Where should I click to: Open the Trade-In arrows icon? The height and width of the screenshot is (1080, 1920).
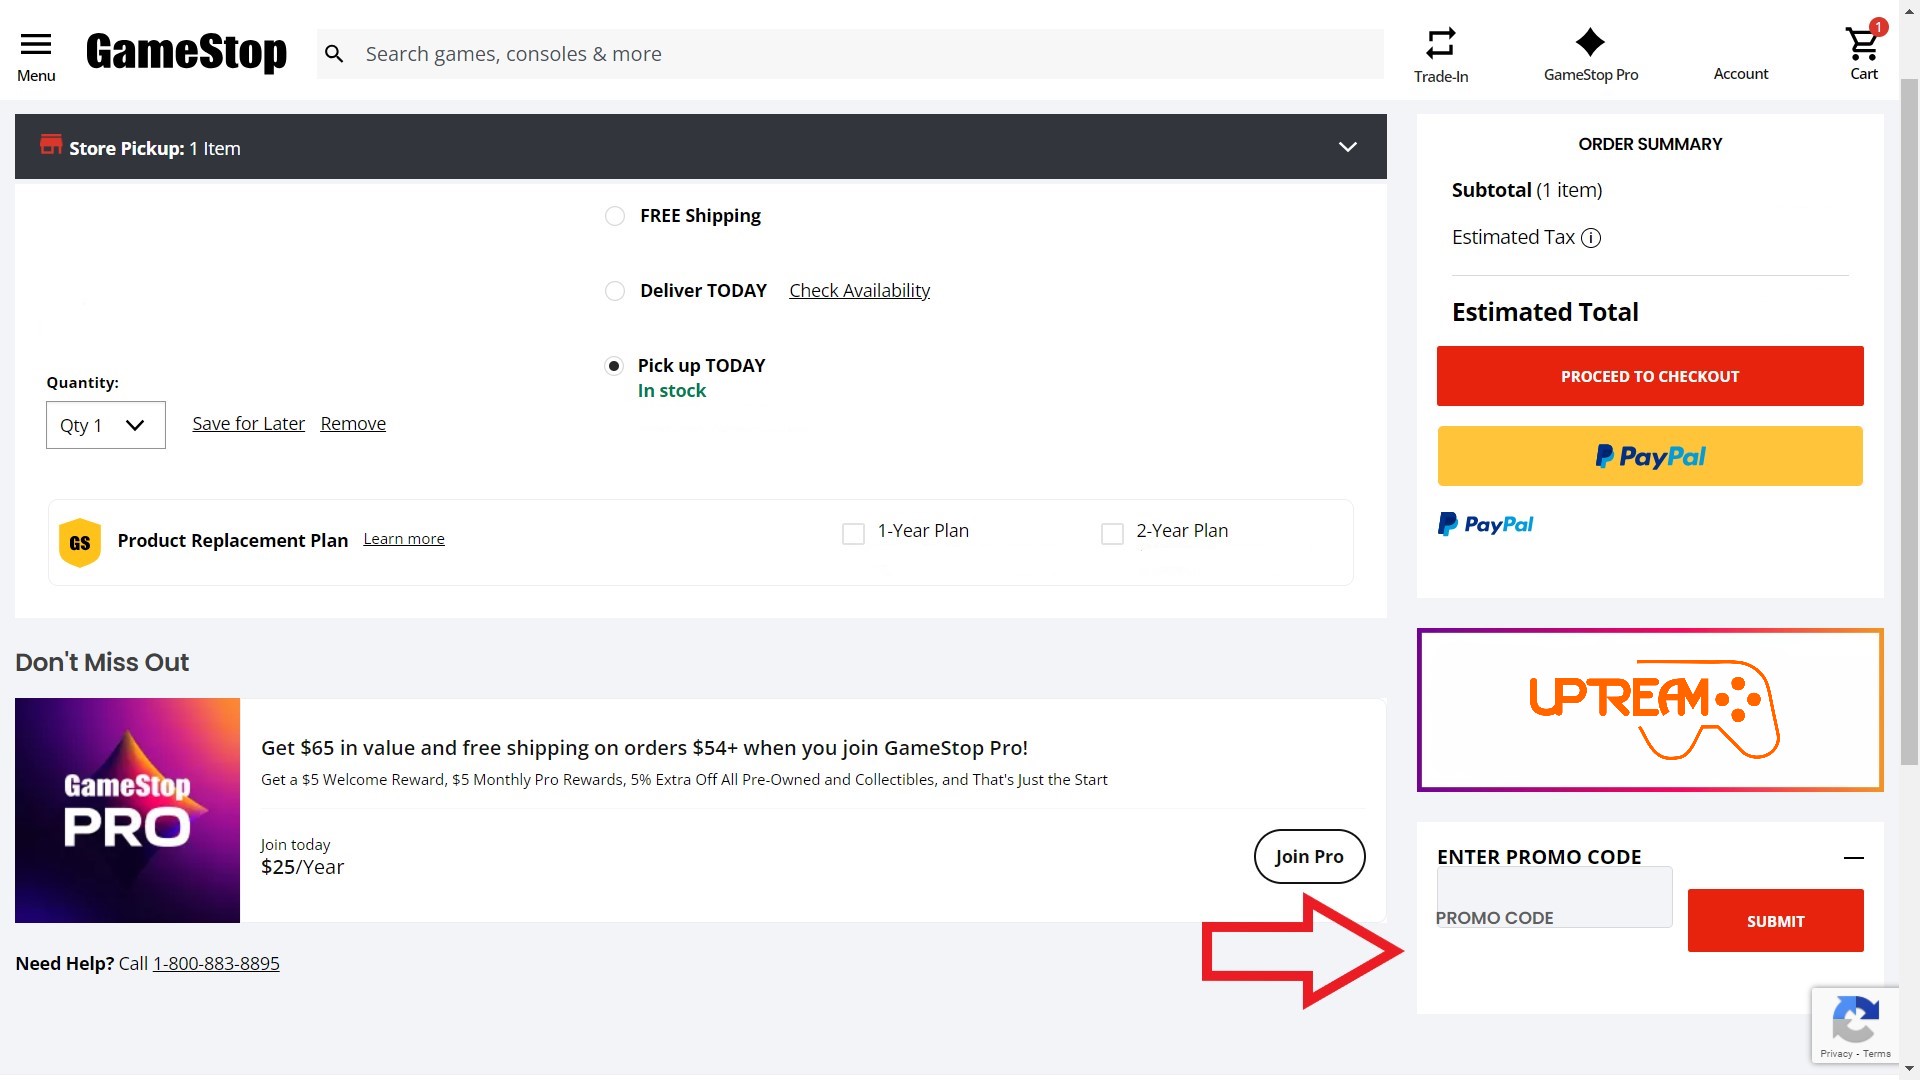coord(1440,43)
